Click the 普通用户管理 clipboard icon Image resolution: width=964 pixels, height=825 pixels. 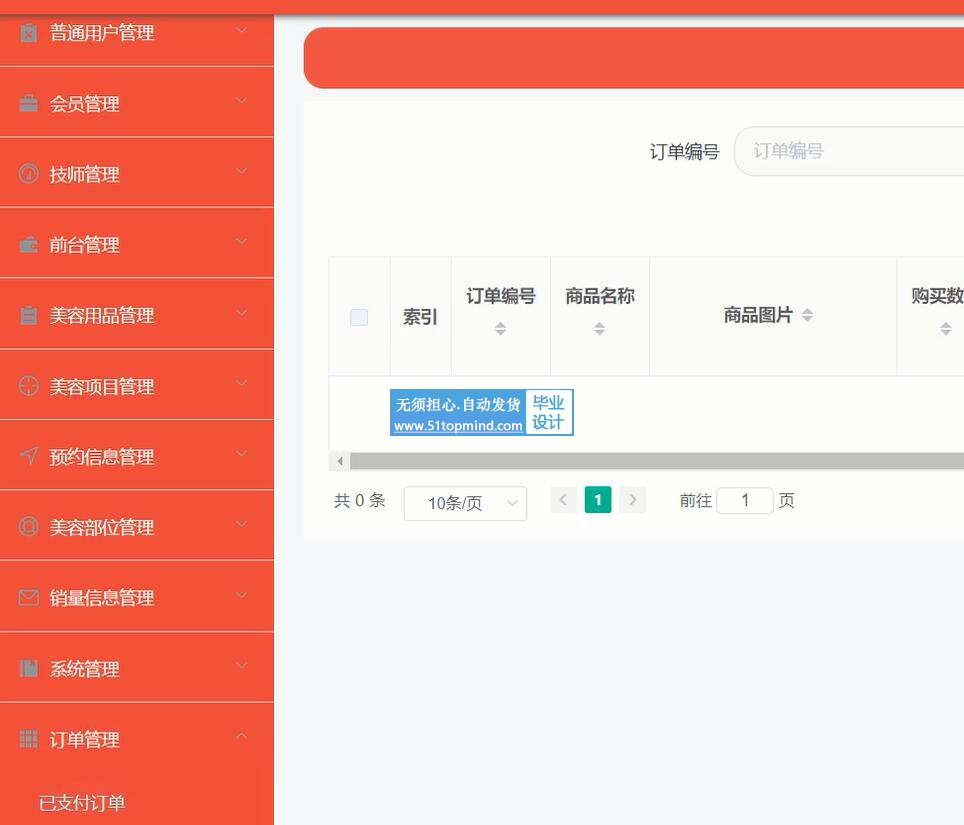point(28,32)
